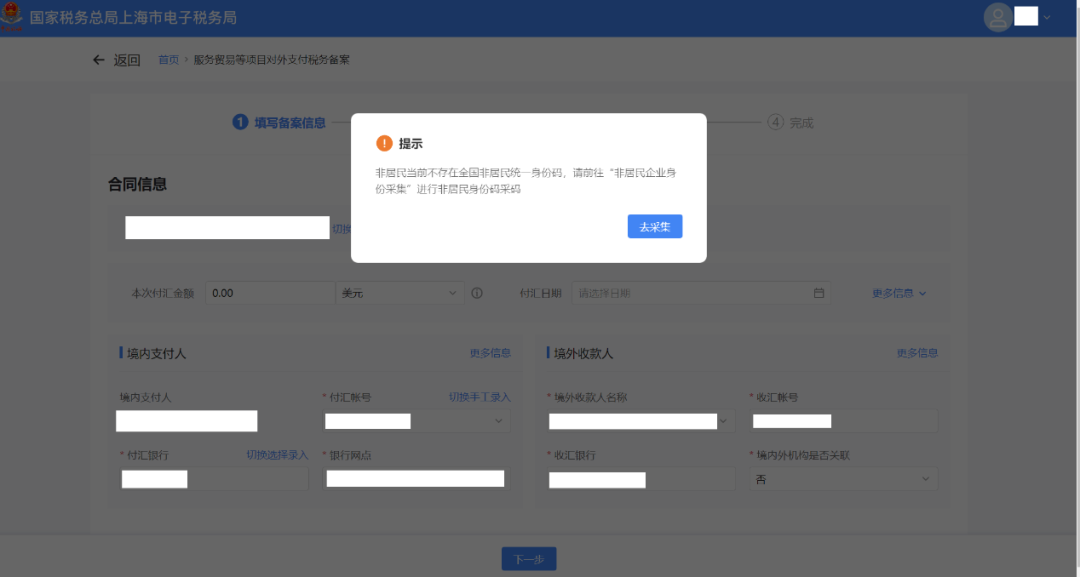Click the 去采集 button in the dialog

pyautogui.click(x=655, y=226)
